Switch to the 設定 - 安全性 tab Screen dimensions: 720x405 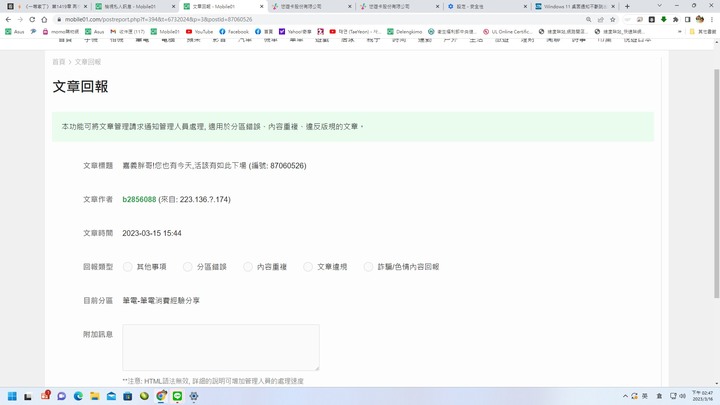coord(487,6)
